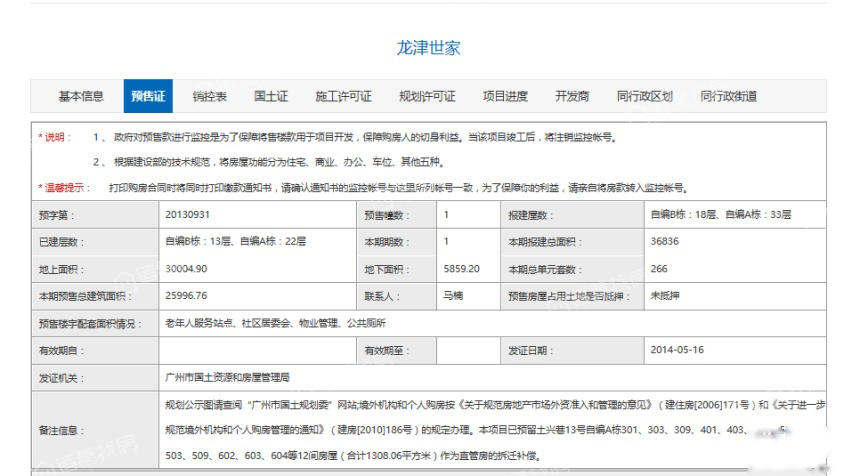Open the 开发商 tab

pyautogui.click(x=572, y=97)
